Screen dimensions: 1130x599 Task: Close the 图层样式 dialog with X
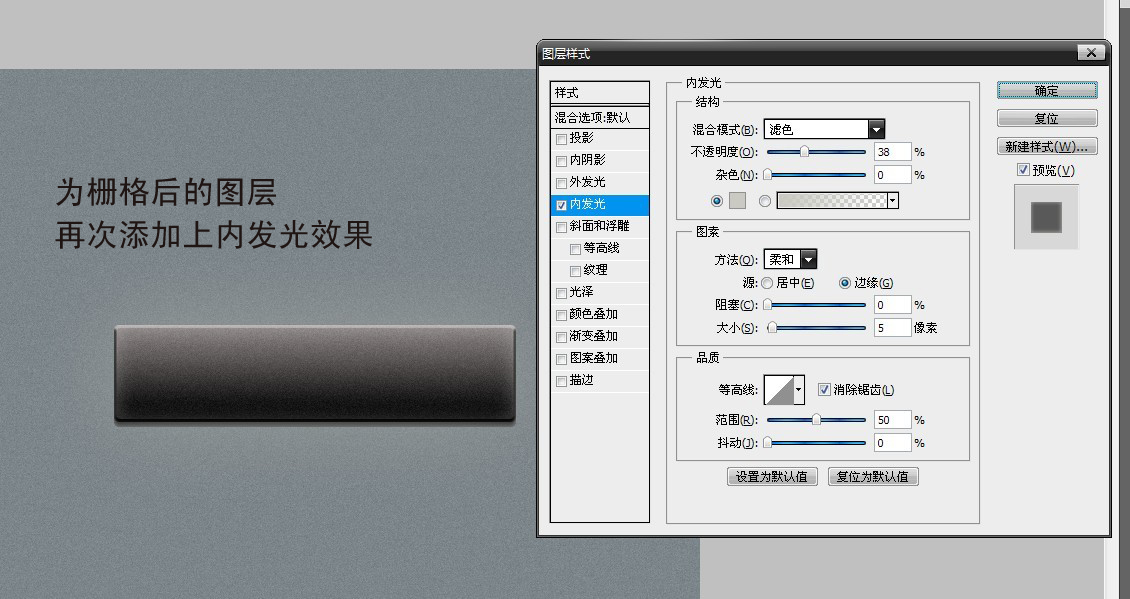[x=1090, y=53]
